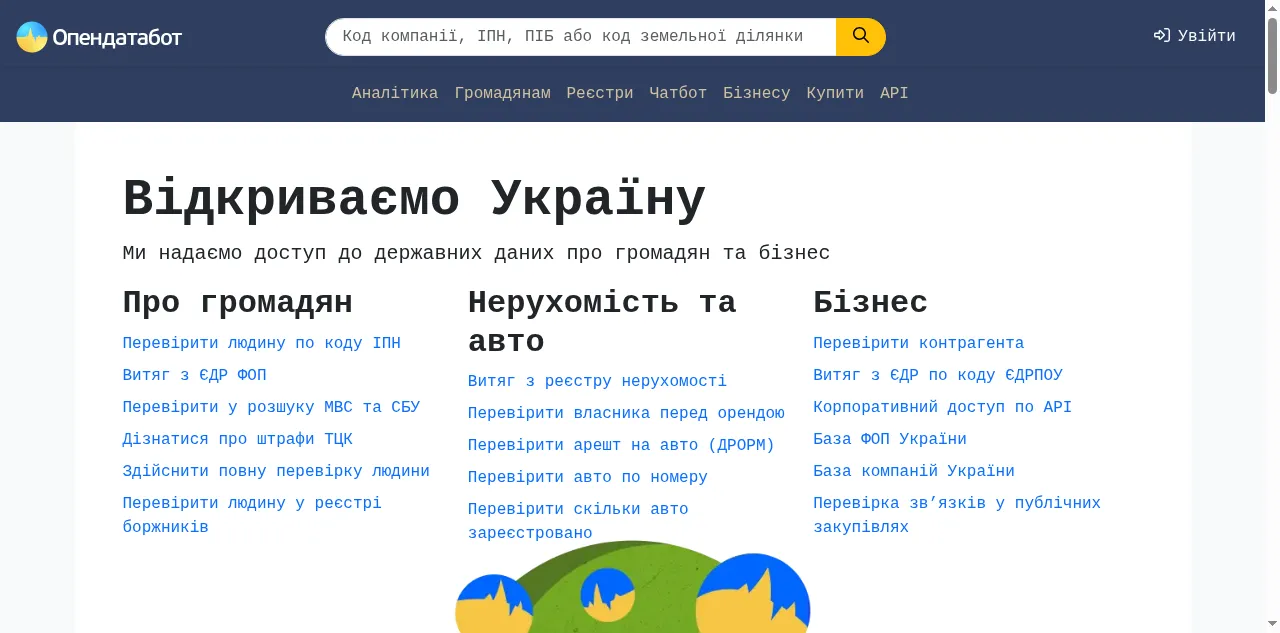Open Здійснити повну перевірку людини link
Screen dimensions: 1280x633
pos(276,471)
